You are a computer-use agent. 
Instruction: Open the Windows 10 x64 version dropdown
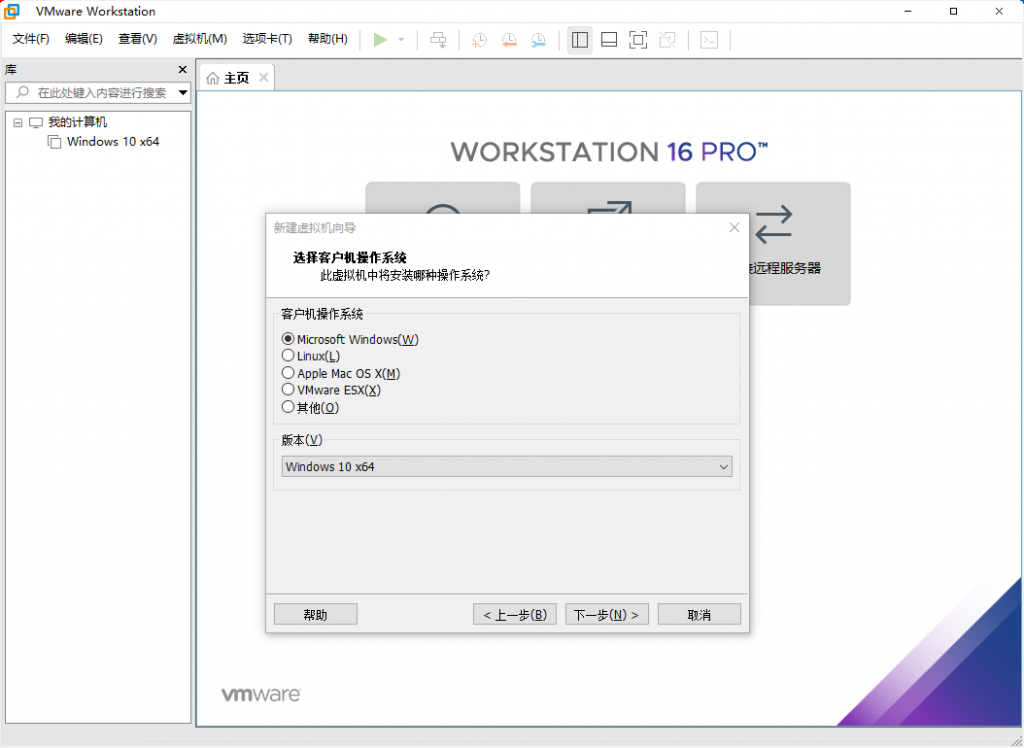pyautogui.click(x=724, y=466)
